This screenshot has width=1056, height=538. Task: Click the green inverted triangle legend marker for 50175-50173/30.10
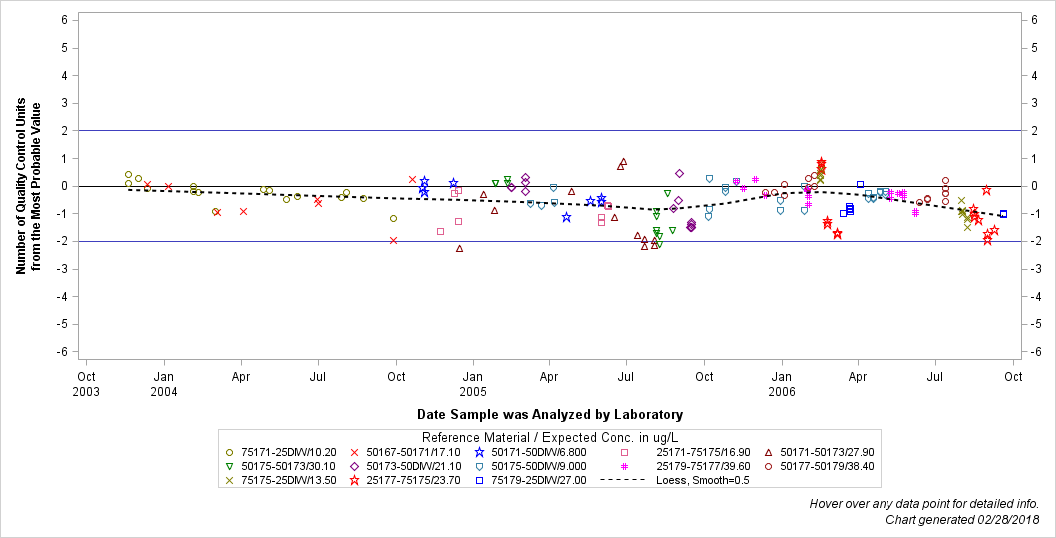(230, 466)
